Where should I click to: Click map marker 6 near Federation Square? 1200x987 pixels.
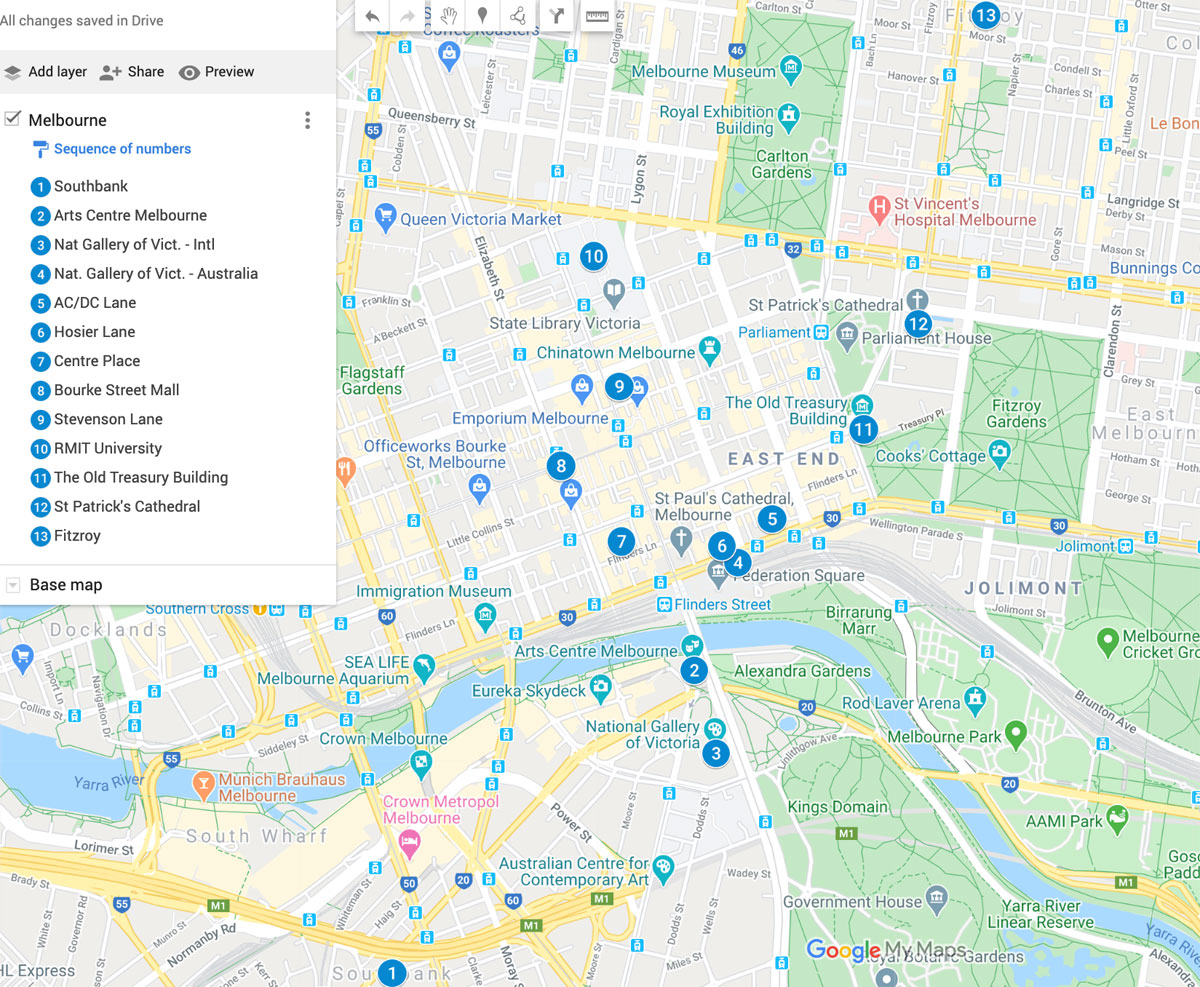point(721,546)
